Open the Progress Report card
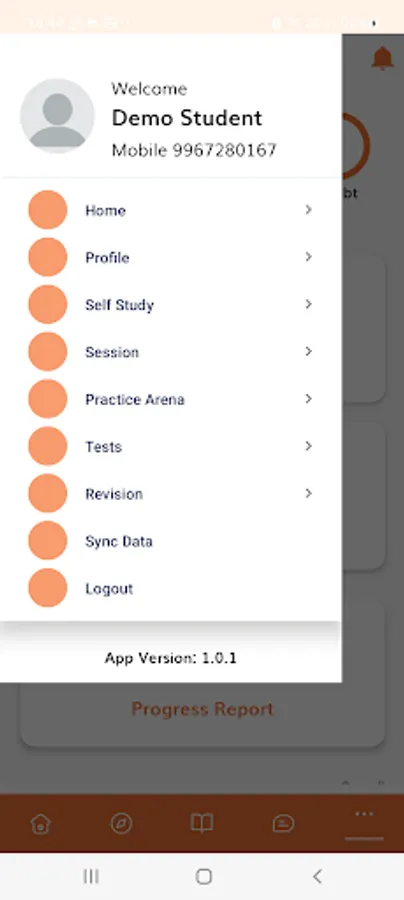 pos(202,709)
